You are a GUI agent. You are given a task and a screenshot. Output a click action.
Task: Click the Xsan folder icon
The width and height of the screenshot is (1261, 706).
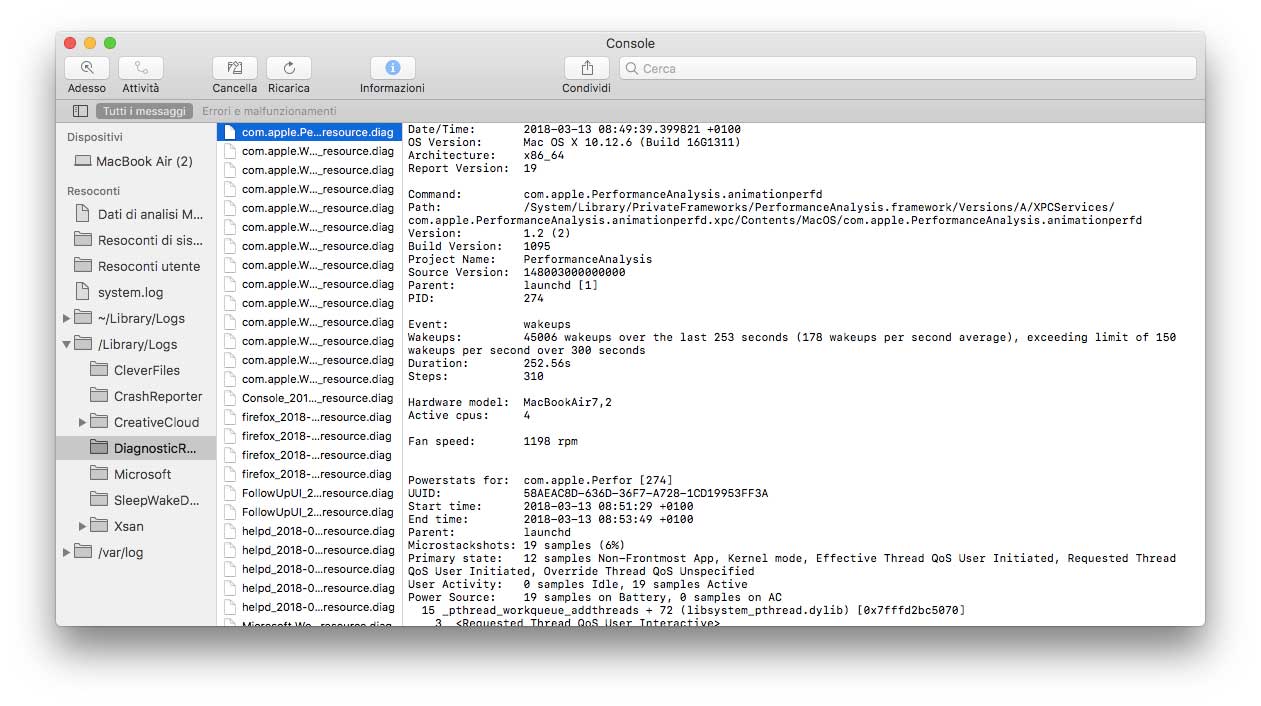click(x=99, y=526)
